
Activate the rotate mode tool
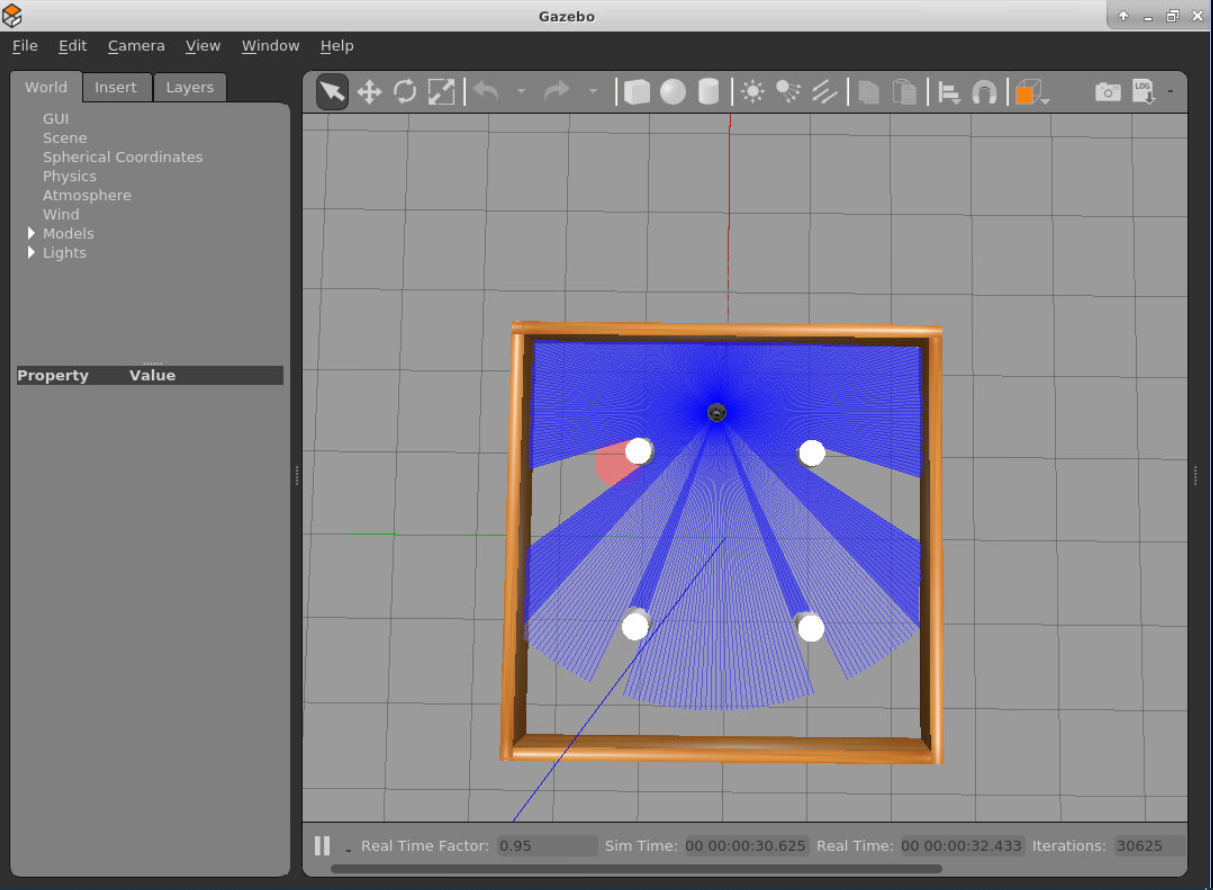405,93
